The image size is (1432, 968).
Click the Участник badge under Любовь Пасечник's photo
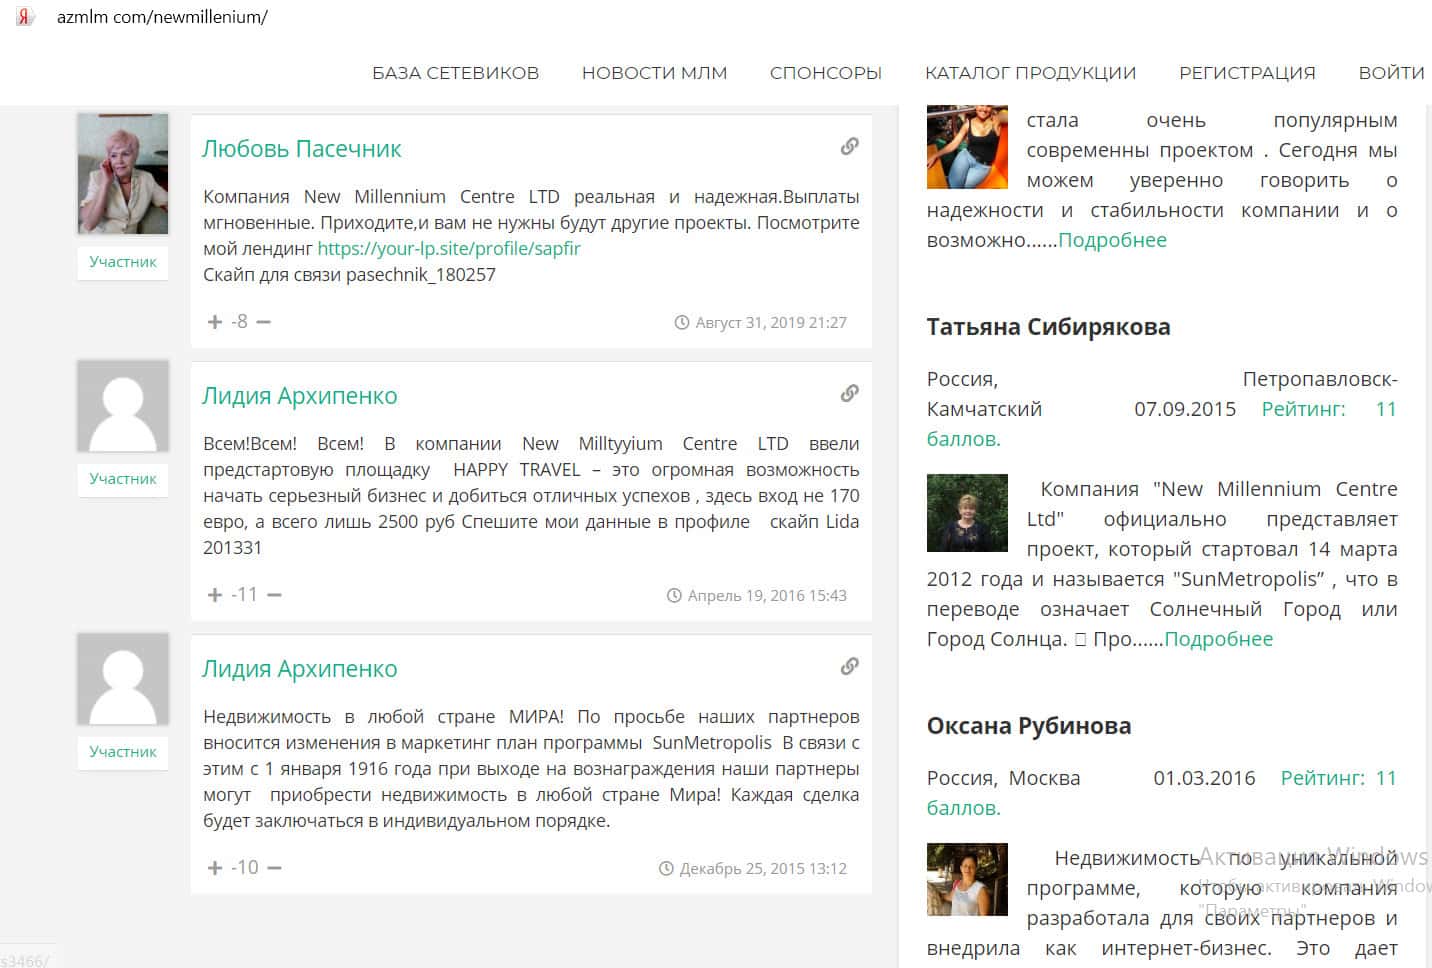(x=123, y=262)
